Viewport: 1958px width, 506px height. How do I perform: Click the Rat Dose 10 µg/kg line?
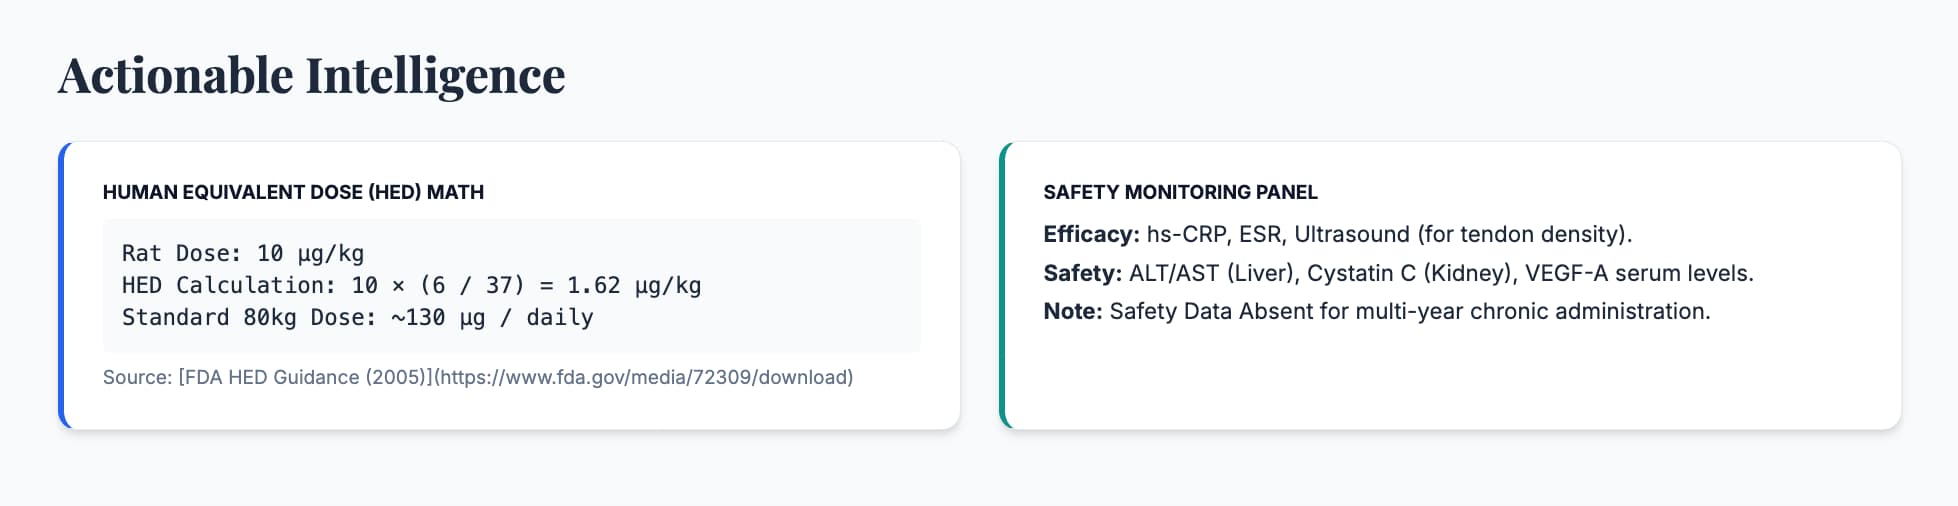[x=242, y=254]
